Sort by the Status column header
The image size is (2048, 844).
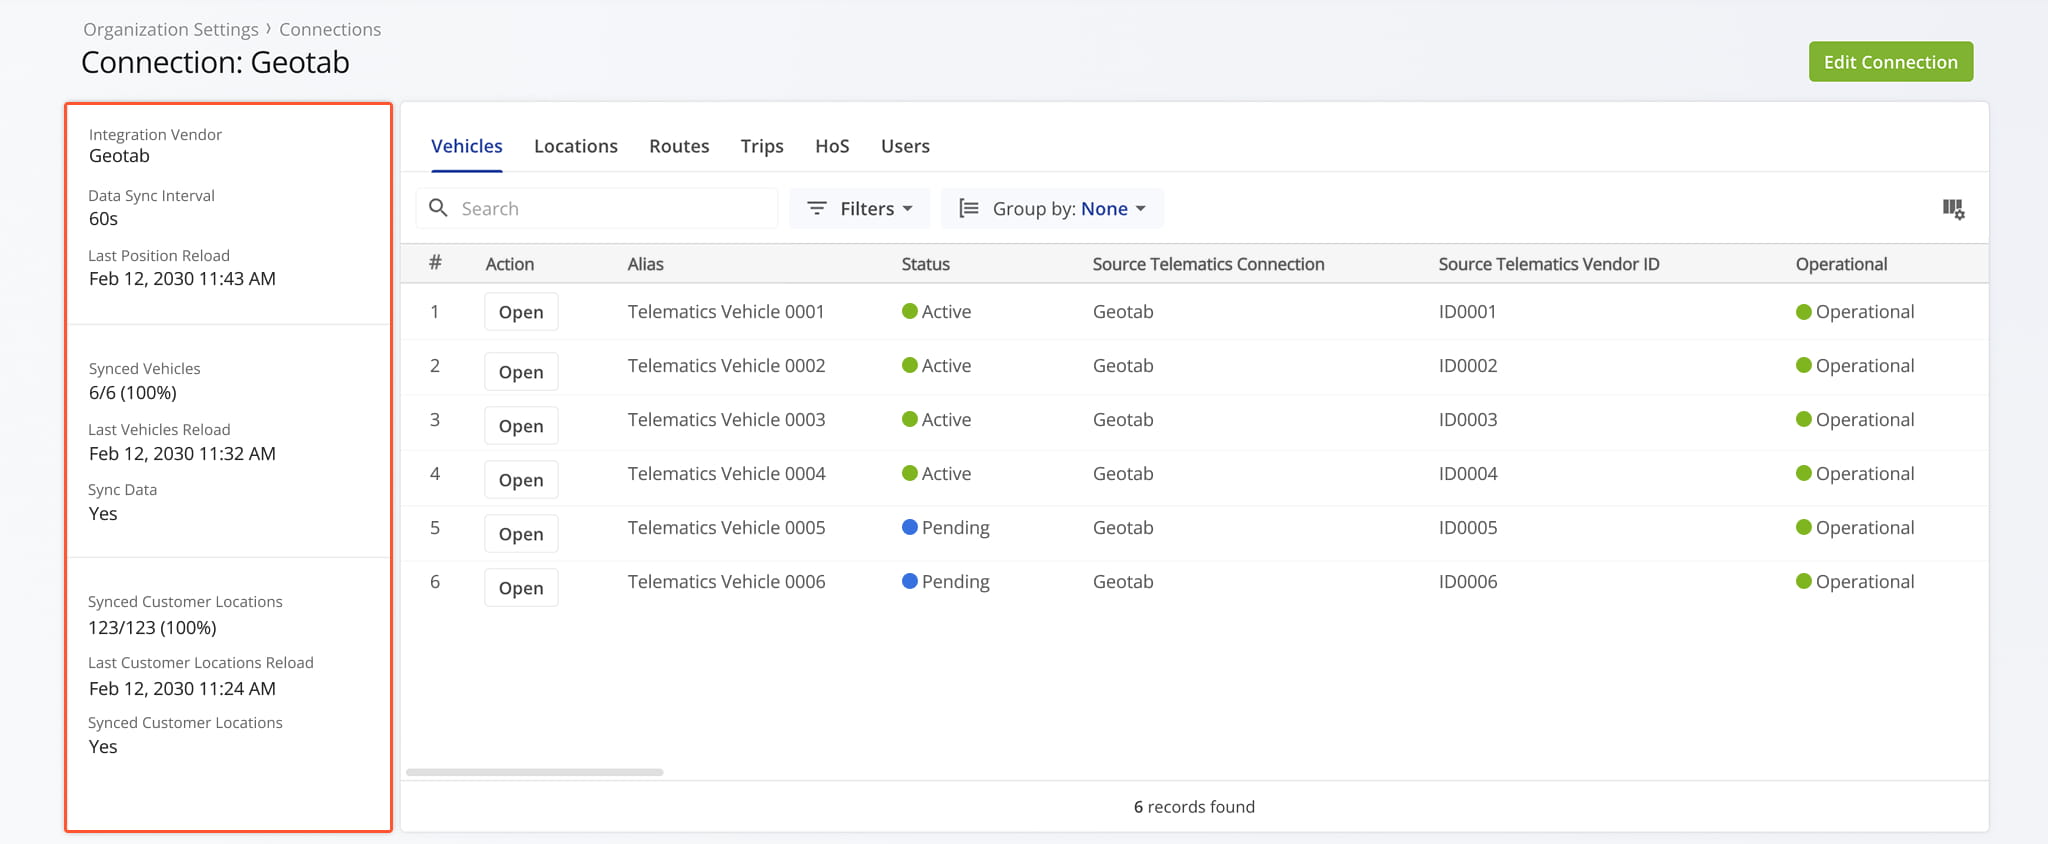(x=925, y=264)
